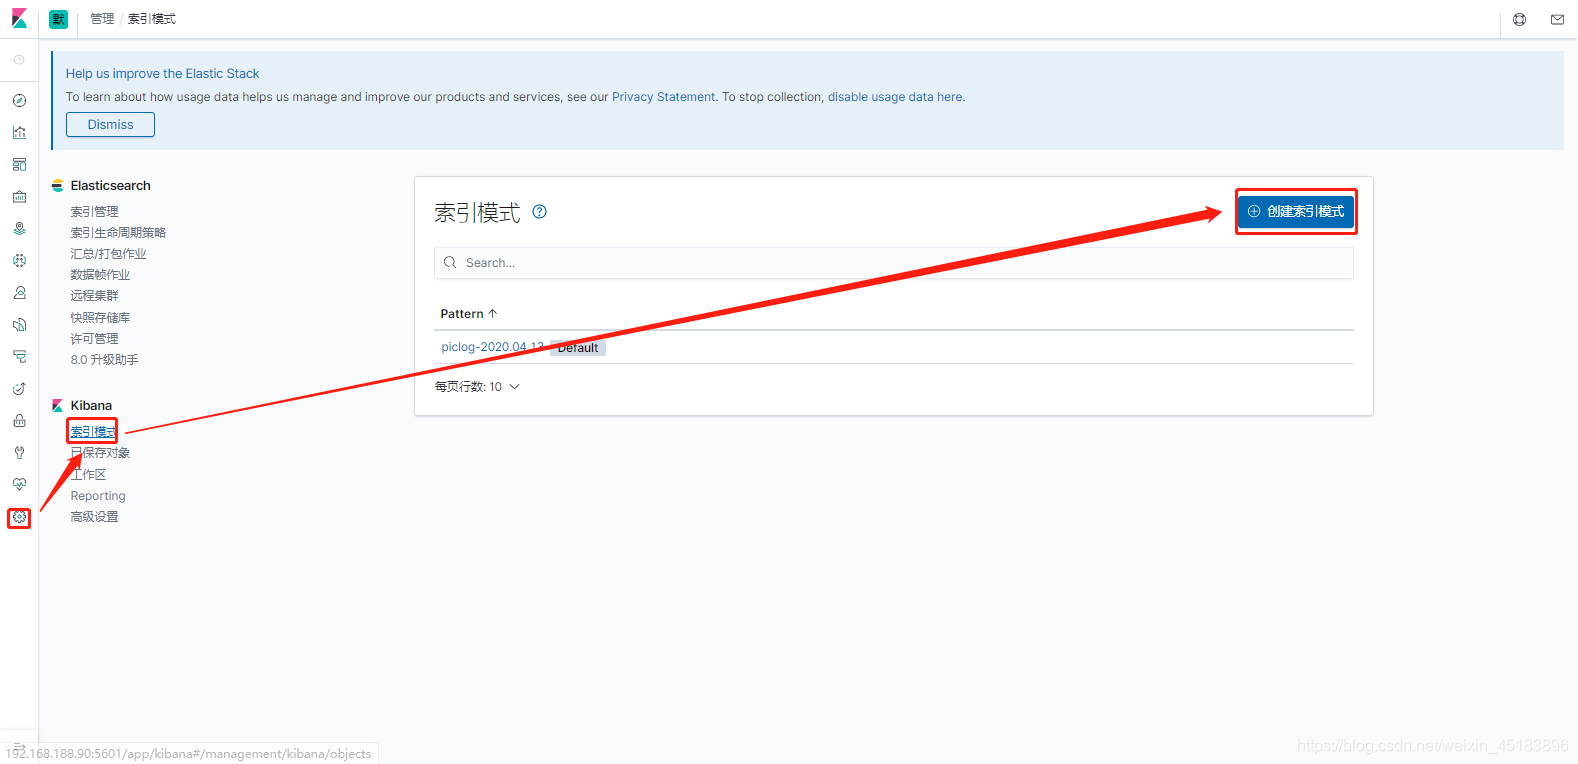Screen dimensions: 1578x764
Task: Click the Kibana section heading
Action: pyautogui.click(x=91, y=406)
